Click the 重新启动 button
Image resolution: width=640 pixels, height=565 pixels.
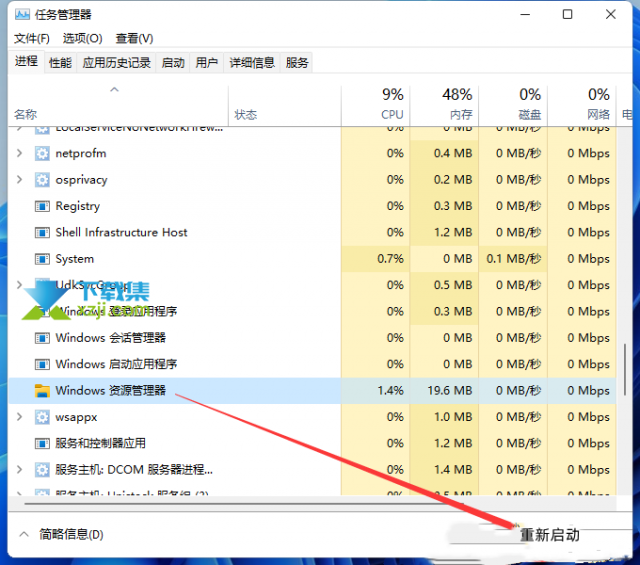point(549,535)
